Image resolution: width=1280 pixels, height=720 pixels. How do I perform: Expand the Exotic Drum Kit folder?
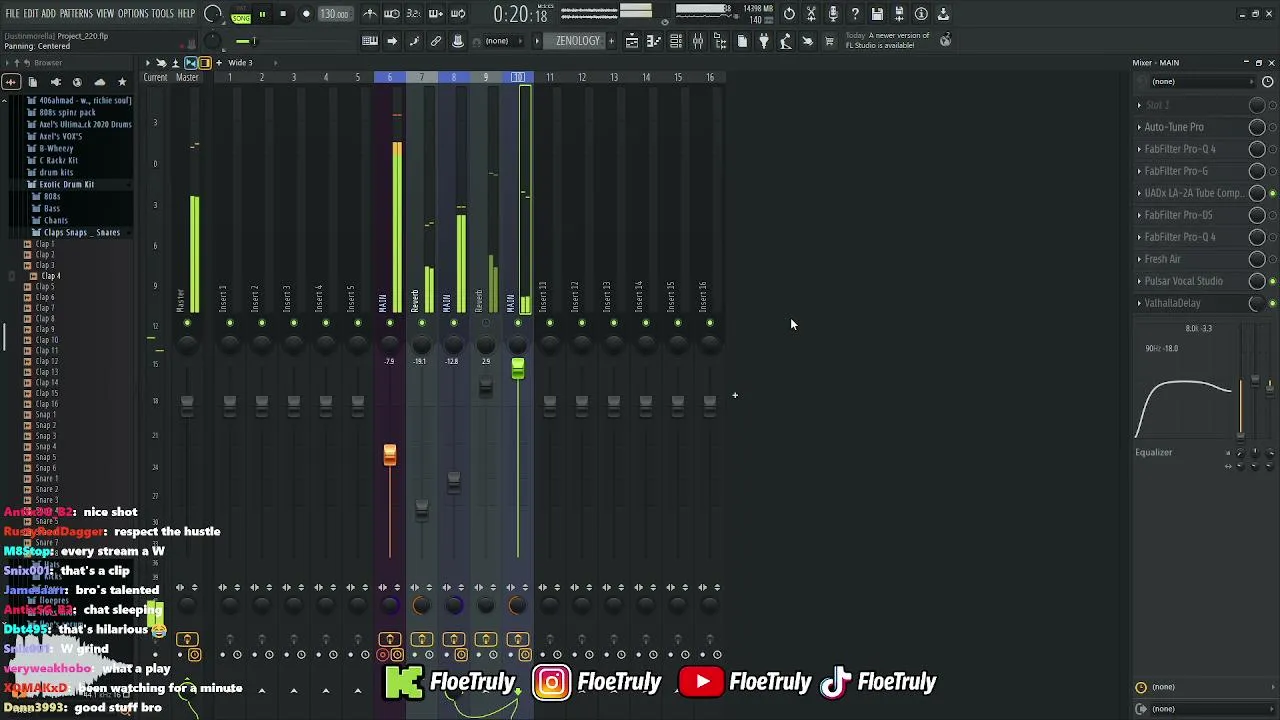coord(66,185)
